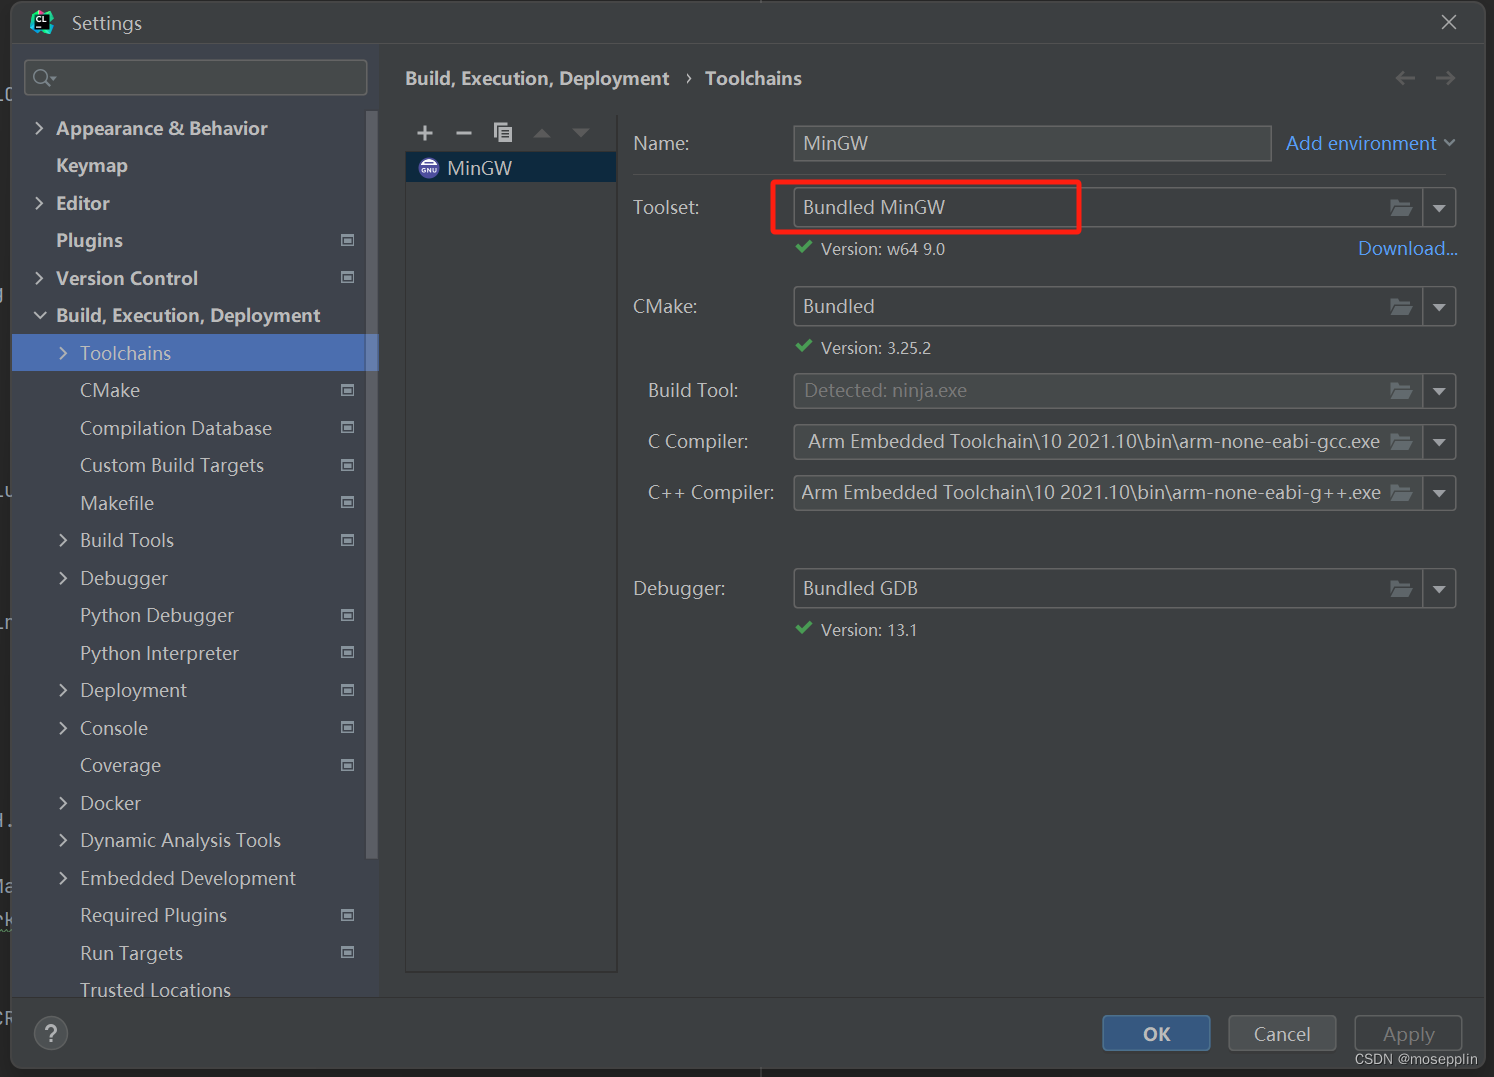The image size is (1494, 1077).
Task: Open the Plugins settings page
Action: [x=89, y=241]
